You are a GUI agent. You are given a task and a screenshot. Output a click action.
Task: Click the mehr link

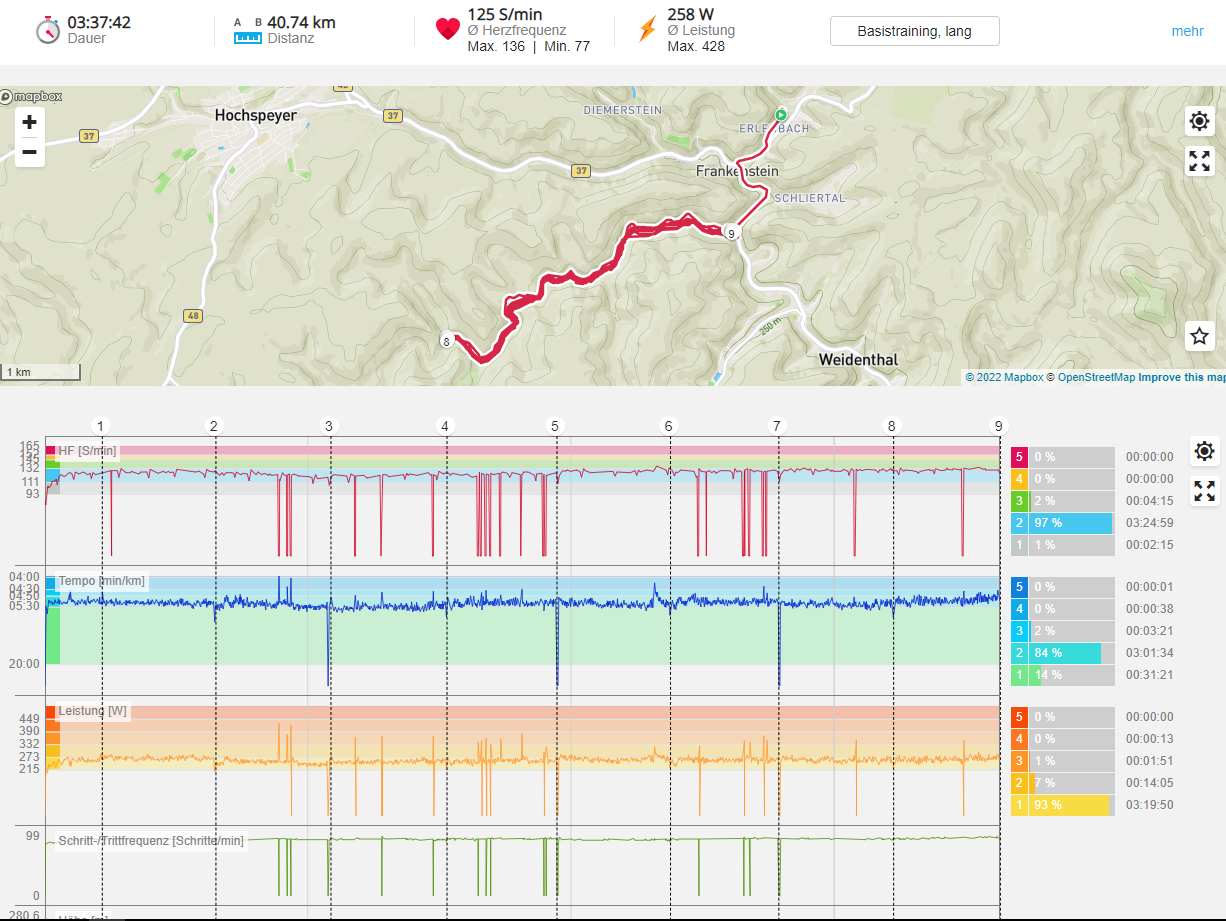tap(1187, 31)
